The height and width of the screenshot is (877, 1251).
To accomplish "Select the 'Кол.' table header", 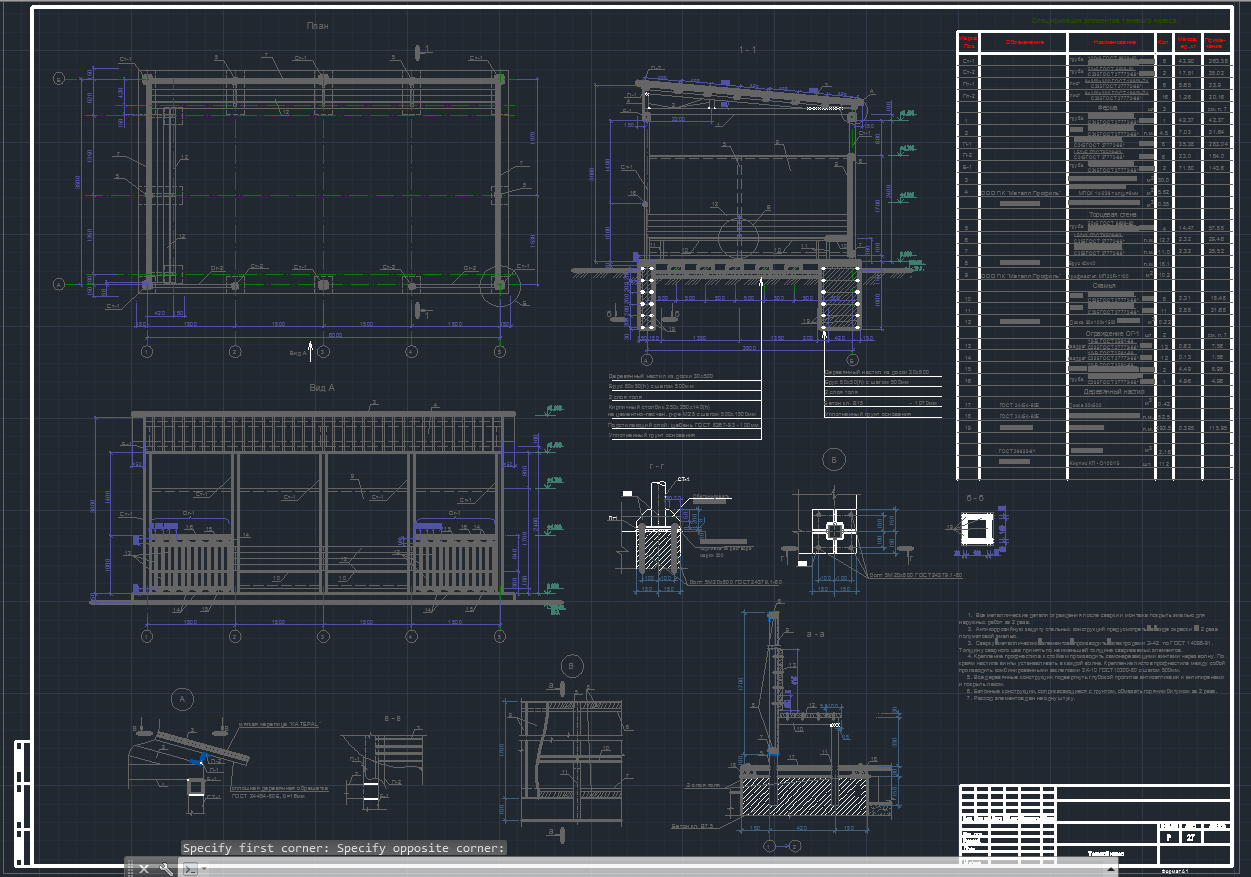I will [x=1163, y=42].
